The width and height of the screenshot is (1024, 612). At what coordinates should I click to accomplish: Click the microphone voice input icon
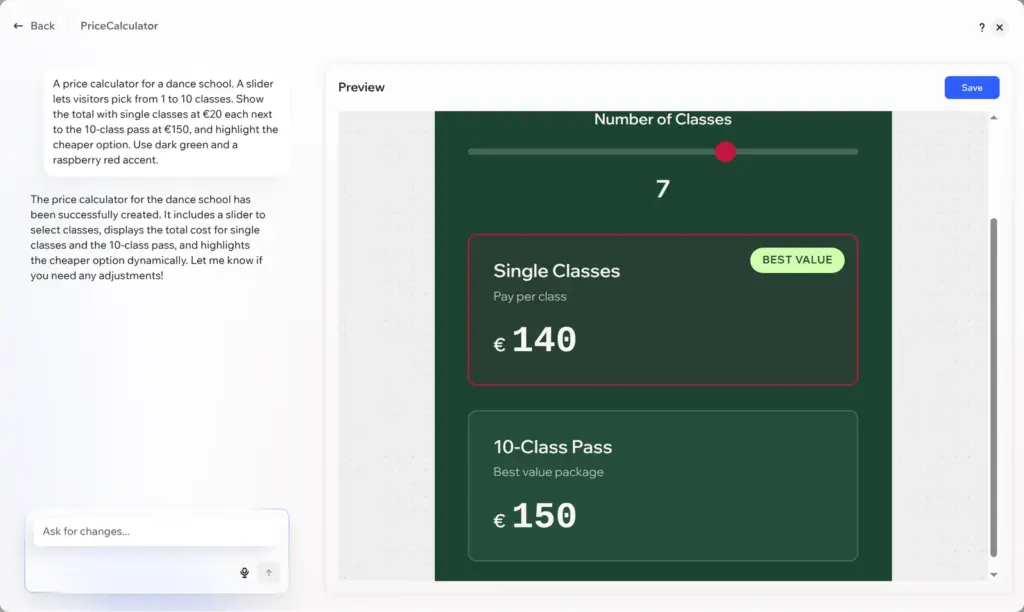(244, 573)
